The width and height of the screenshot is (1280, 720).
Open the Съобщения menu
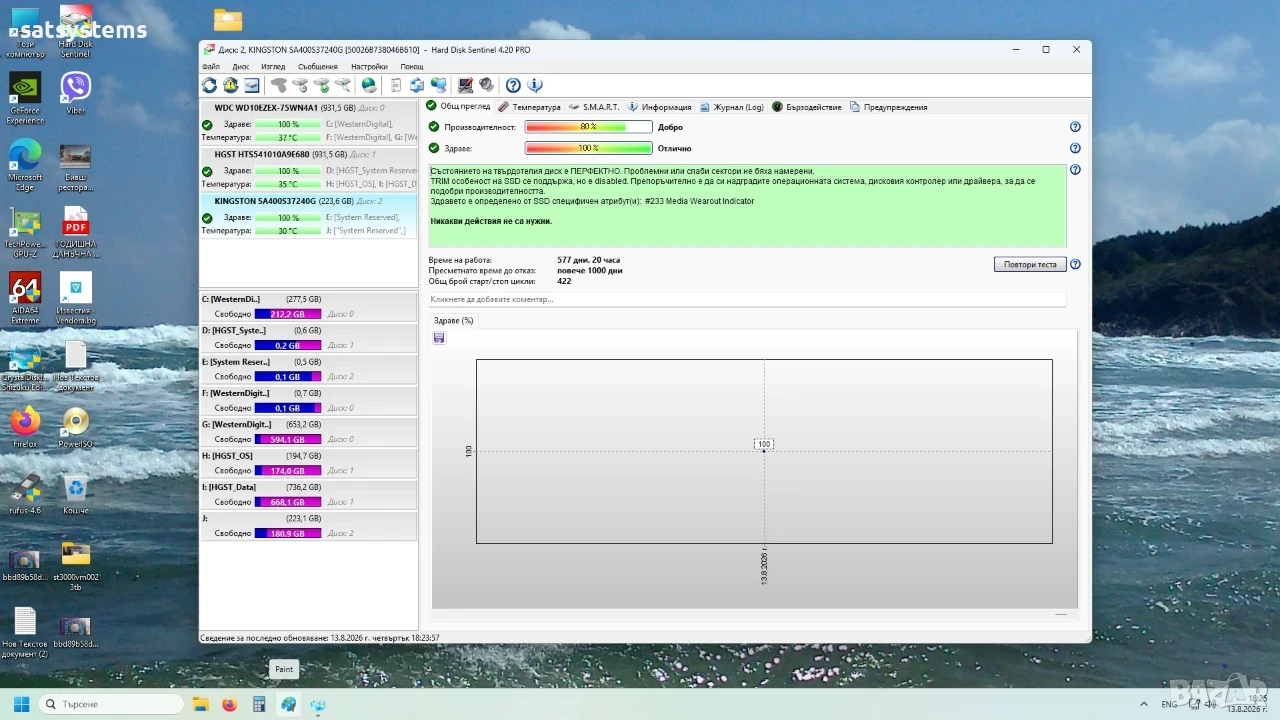318,67
